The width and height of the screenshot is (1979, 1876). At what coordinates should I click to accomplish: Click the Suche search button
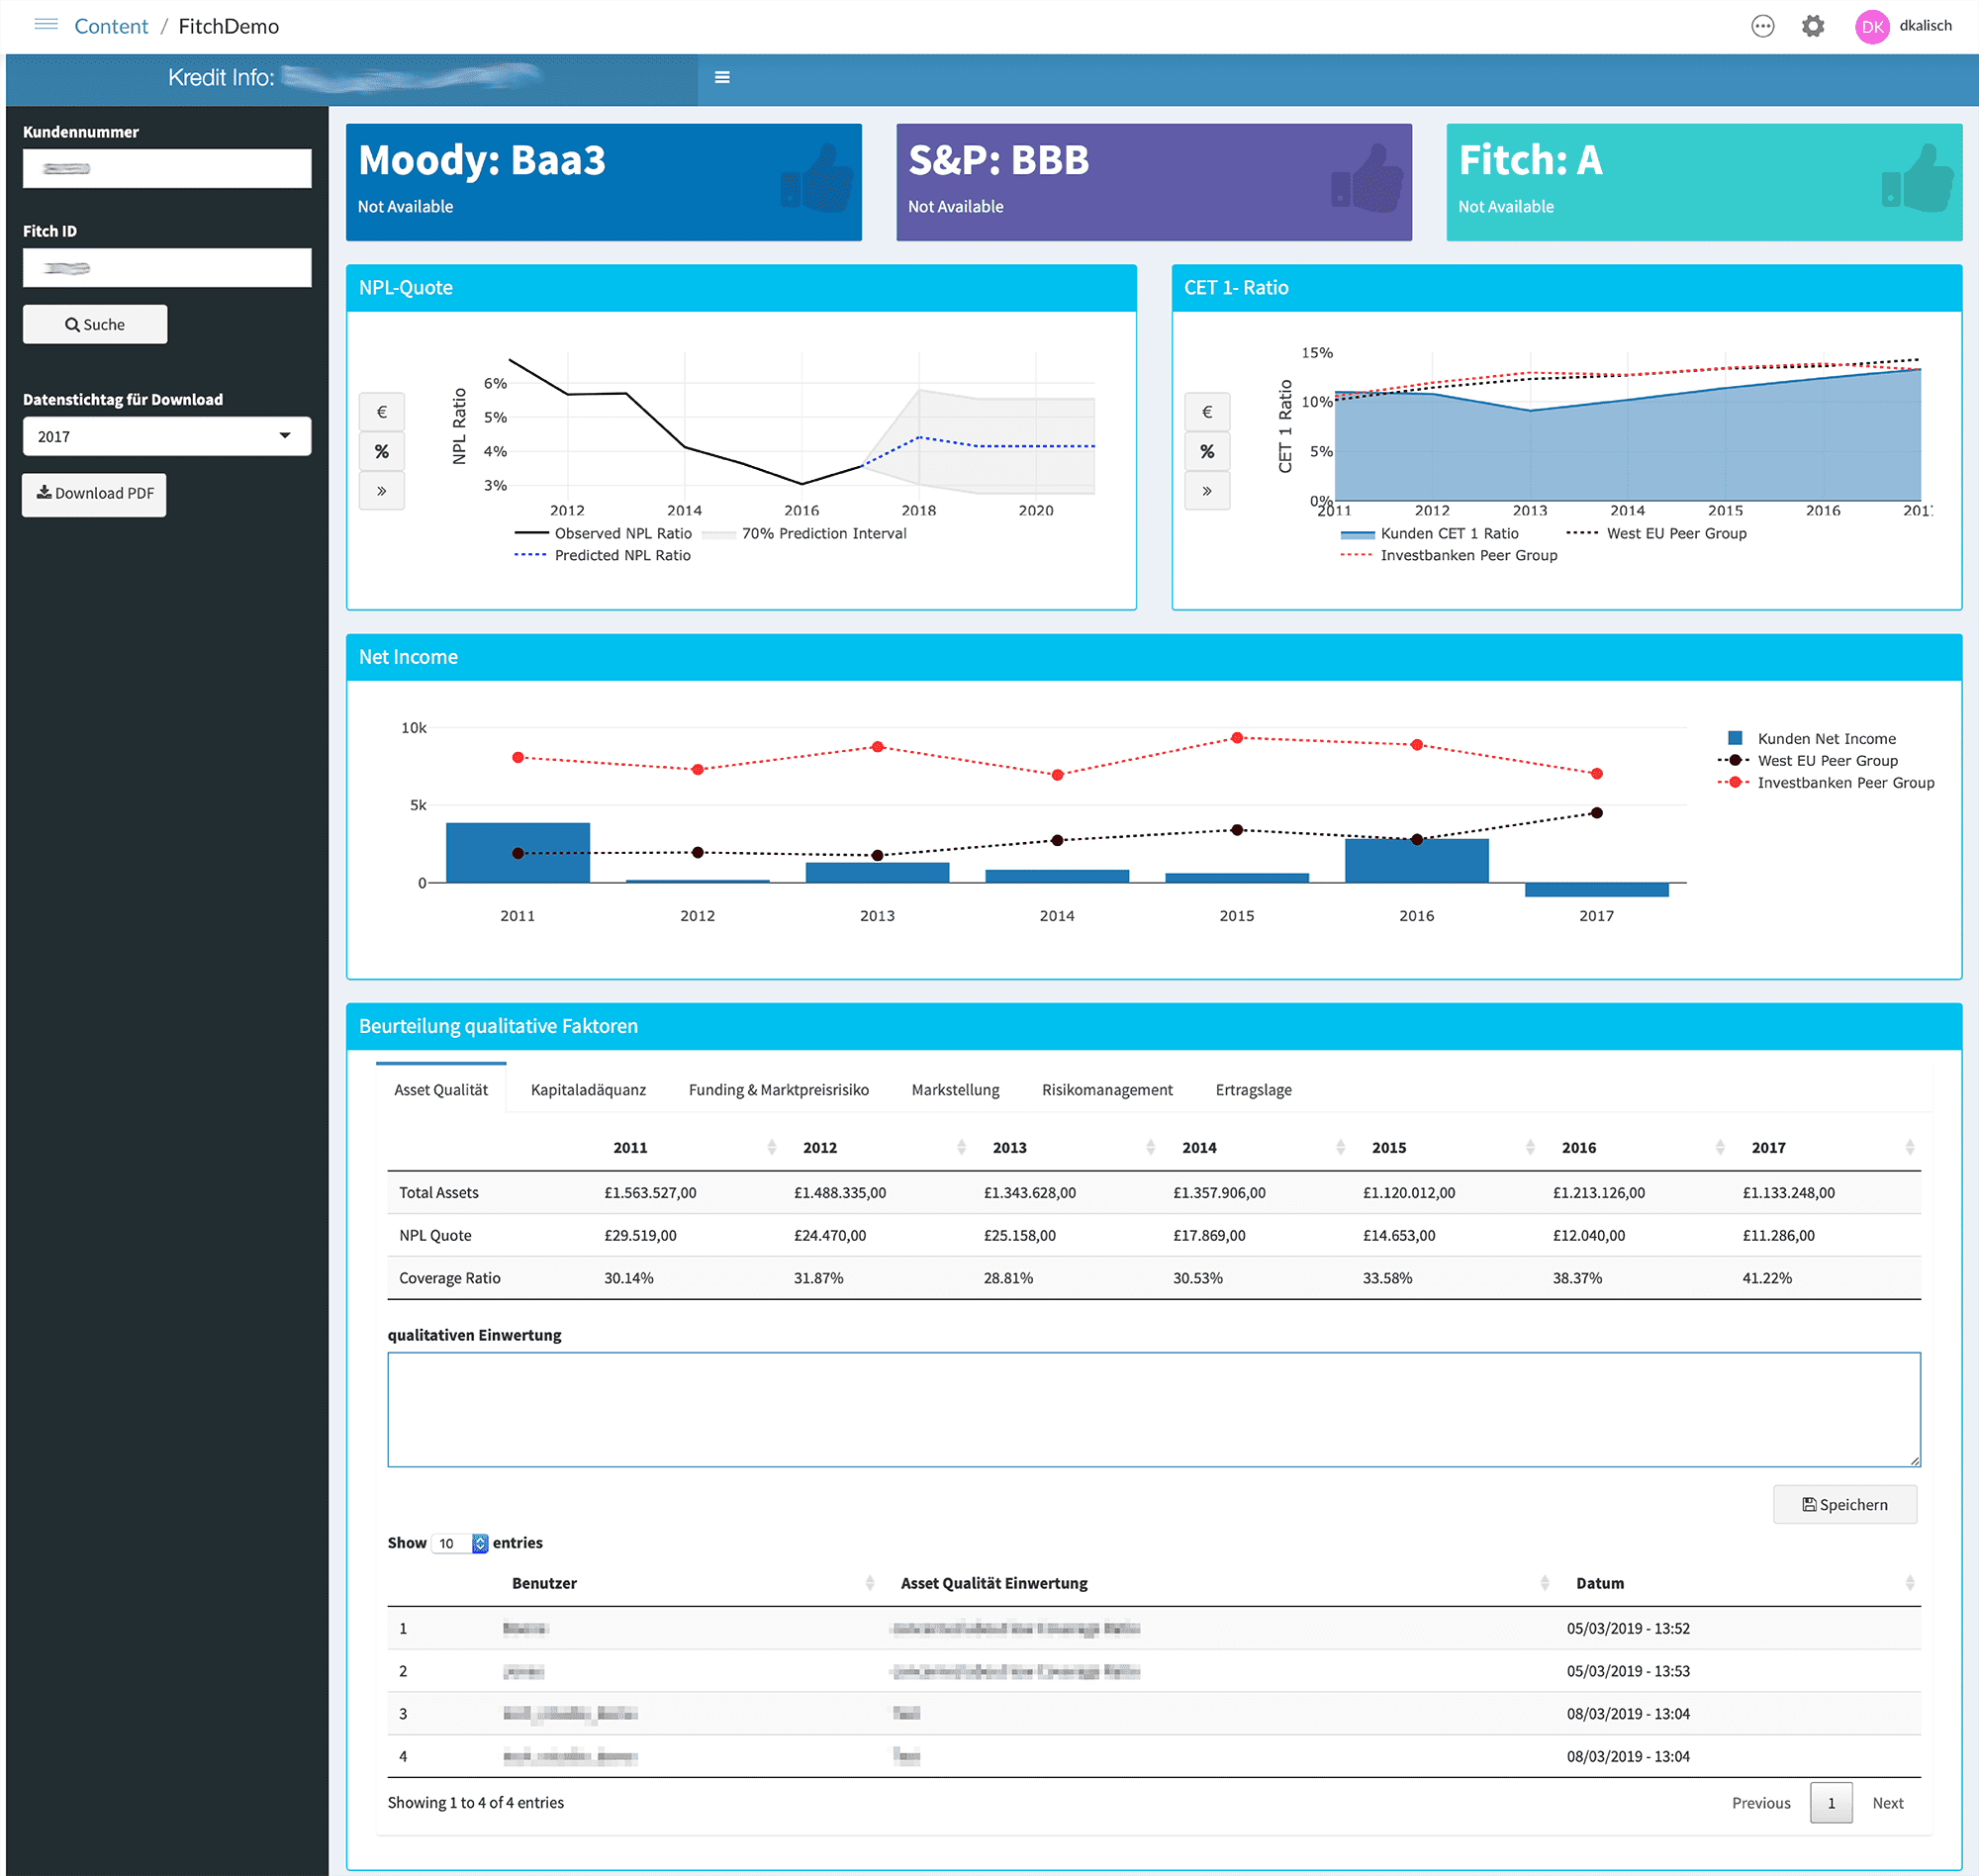95,325
